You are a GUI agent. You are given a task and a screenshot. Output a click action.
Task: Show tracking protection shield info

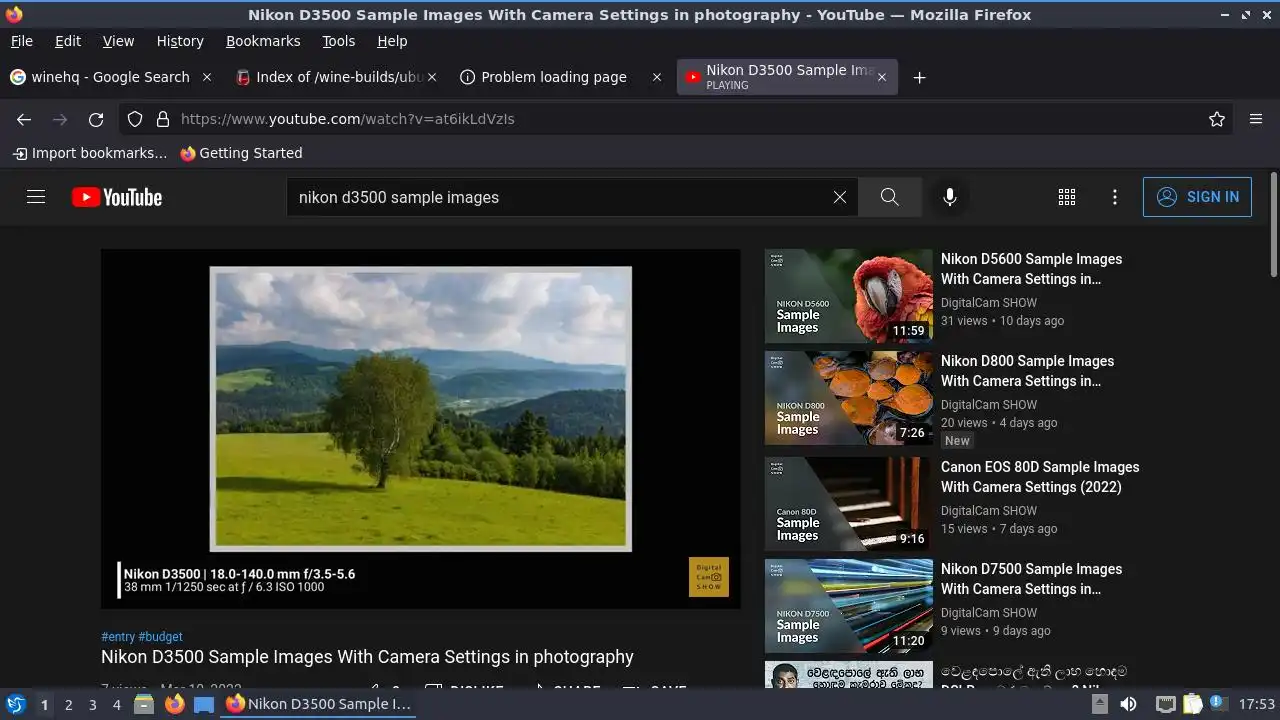(x=135, y=119)
